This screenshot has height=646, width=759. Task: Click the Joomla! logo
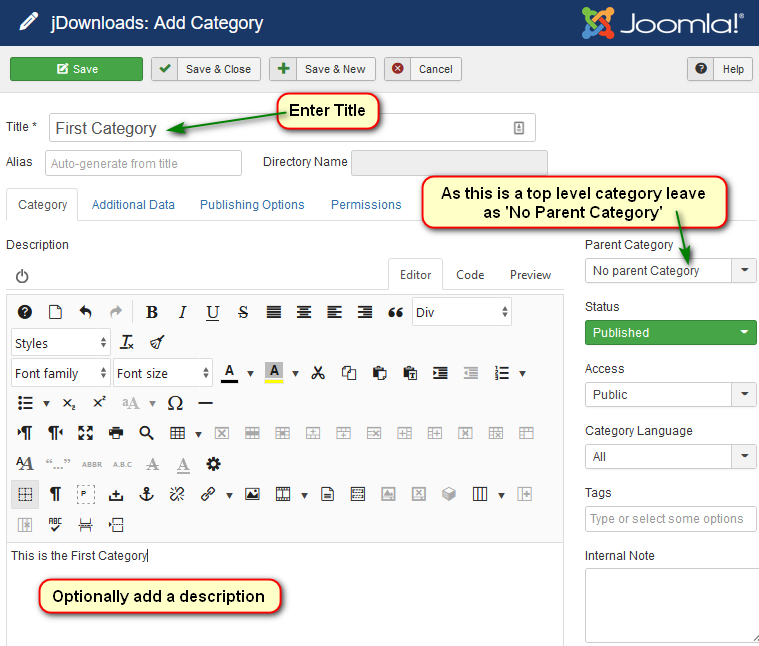click(663, 23)
